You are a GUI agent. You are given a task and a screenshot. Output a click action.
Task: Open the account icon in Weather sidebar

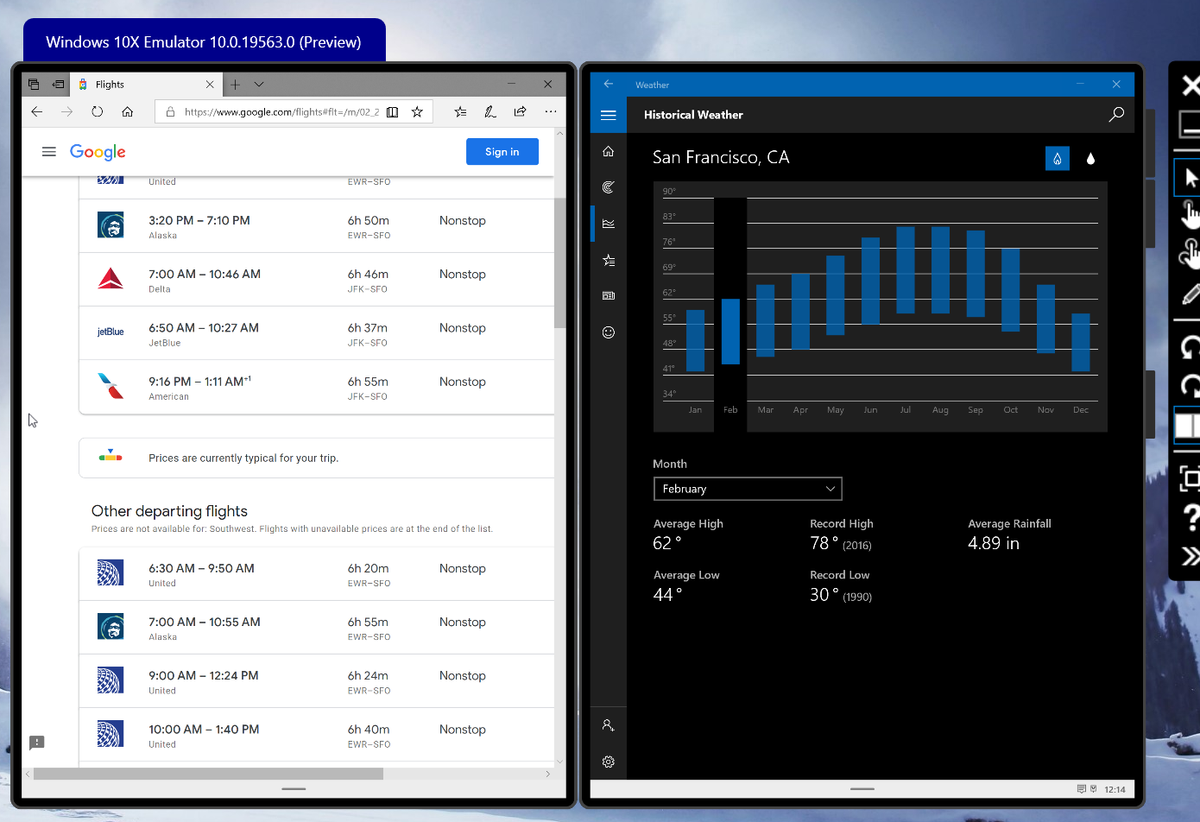point(608,725)
